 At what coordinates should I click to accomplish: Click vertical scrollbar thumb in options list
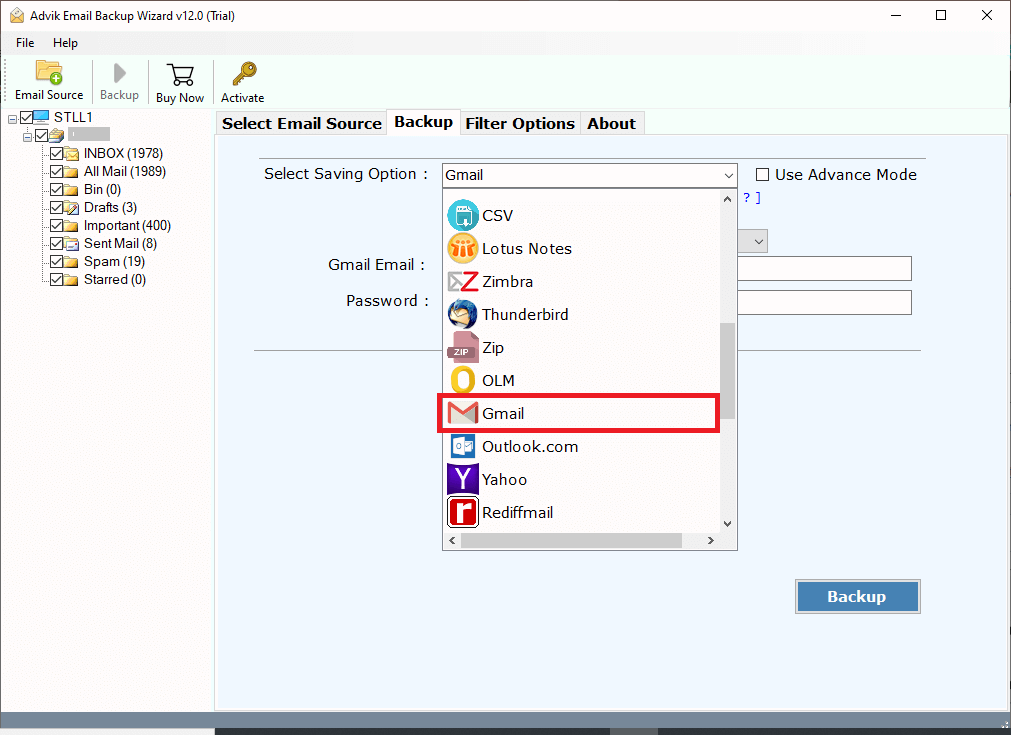[x=727, y=371]
